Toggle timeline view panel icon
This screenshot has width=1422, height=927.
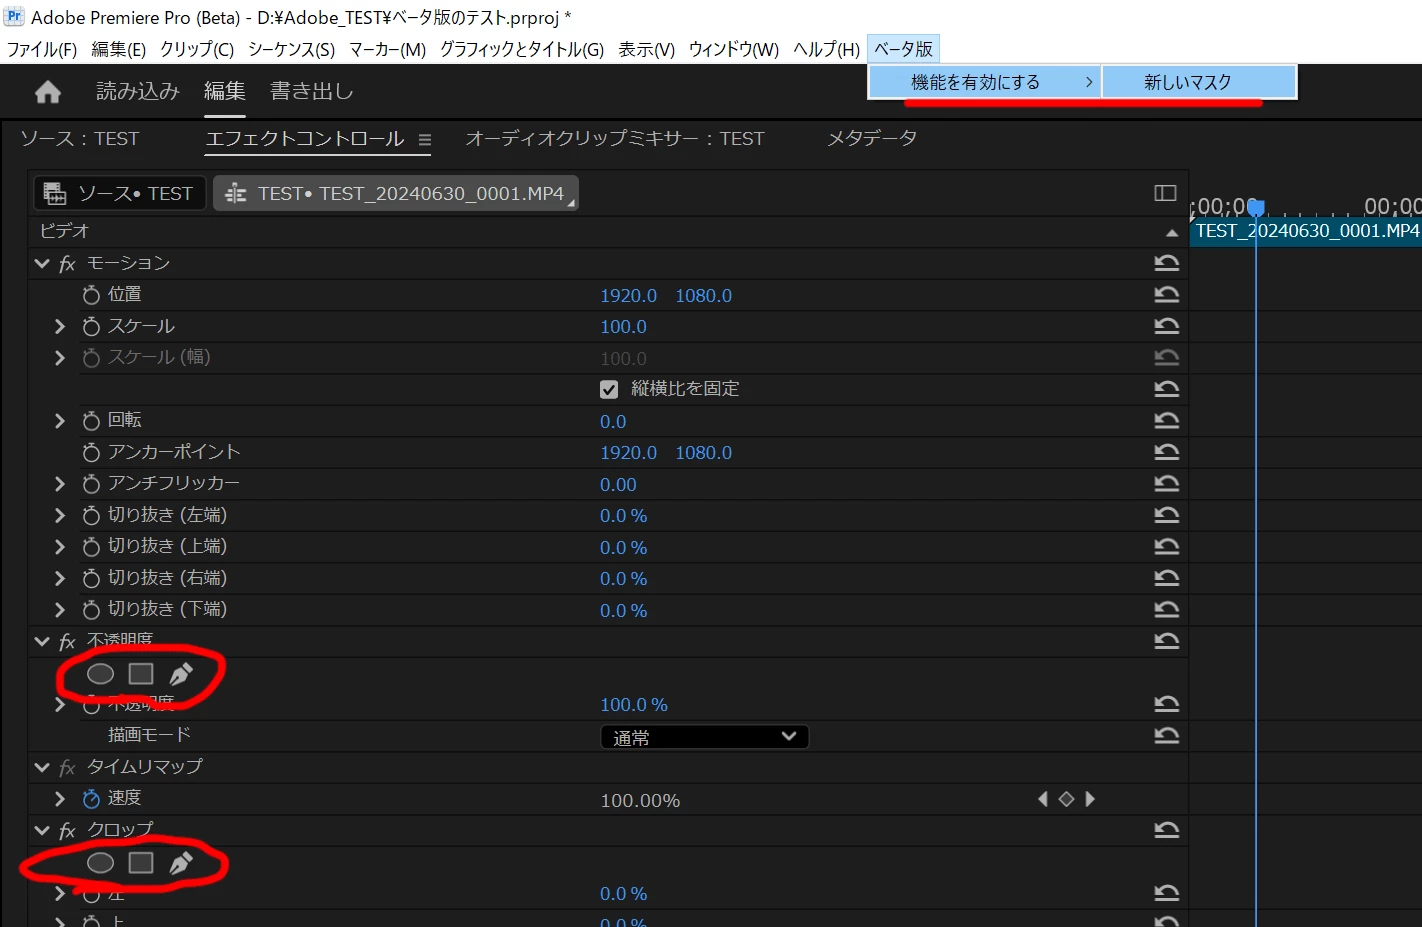click(1165, 193)
